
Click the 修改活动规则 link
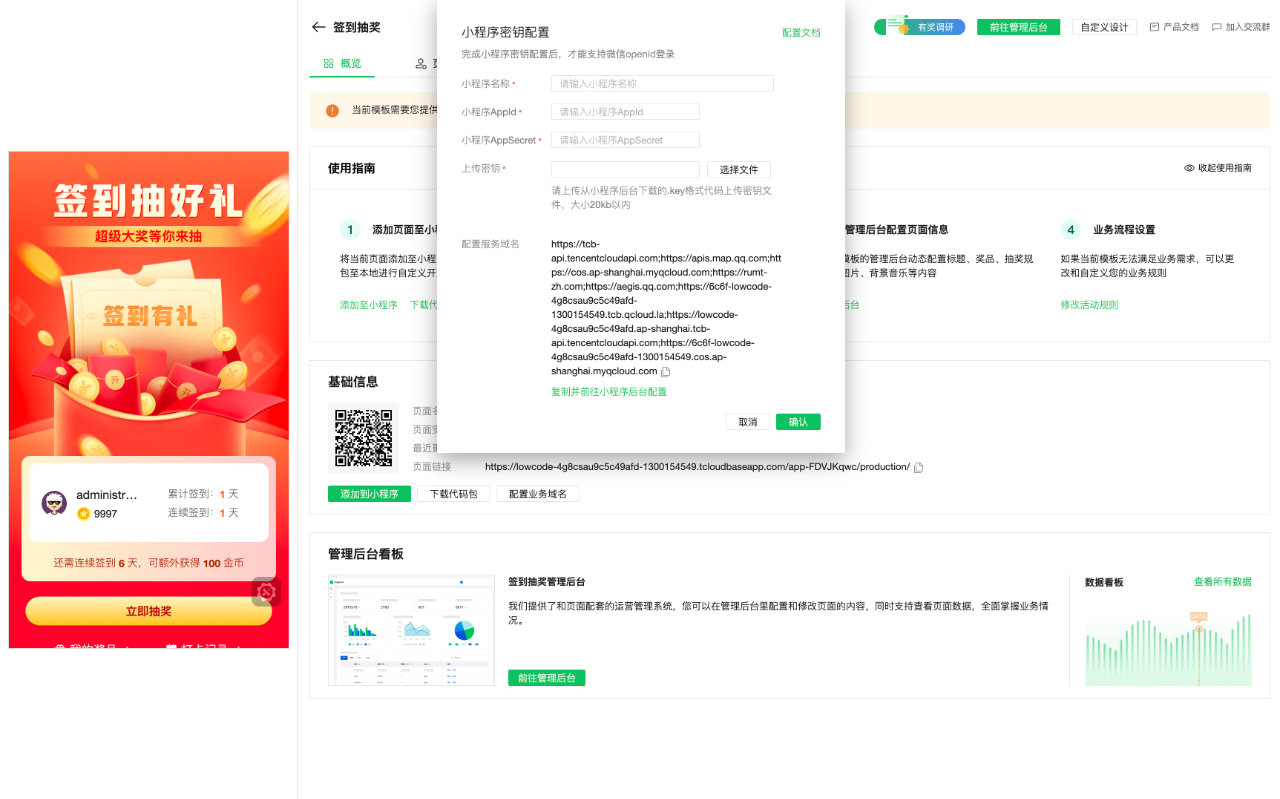(1089, 305)
